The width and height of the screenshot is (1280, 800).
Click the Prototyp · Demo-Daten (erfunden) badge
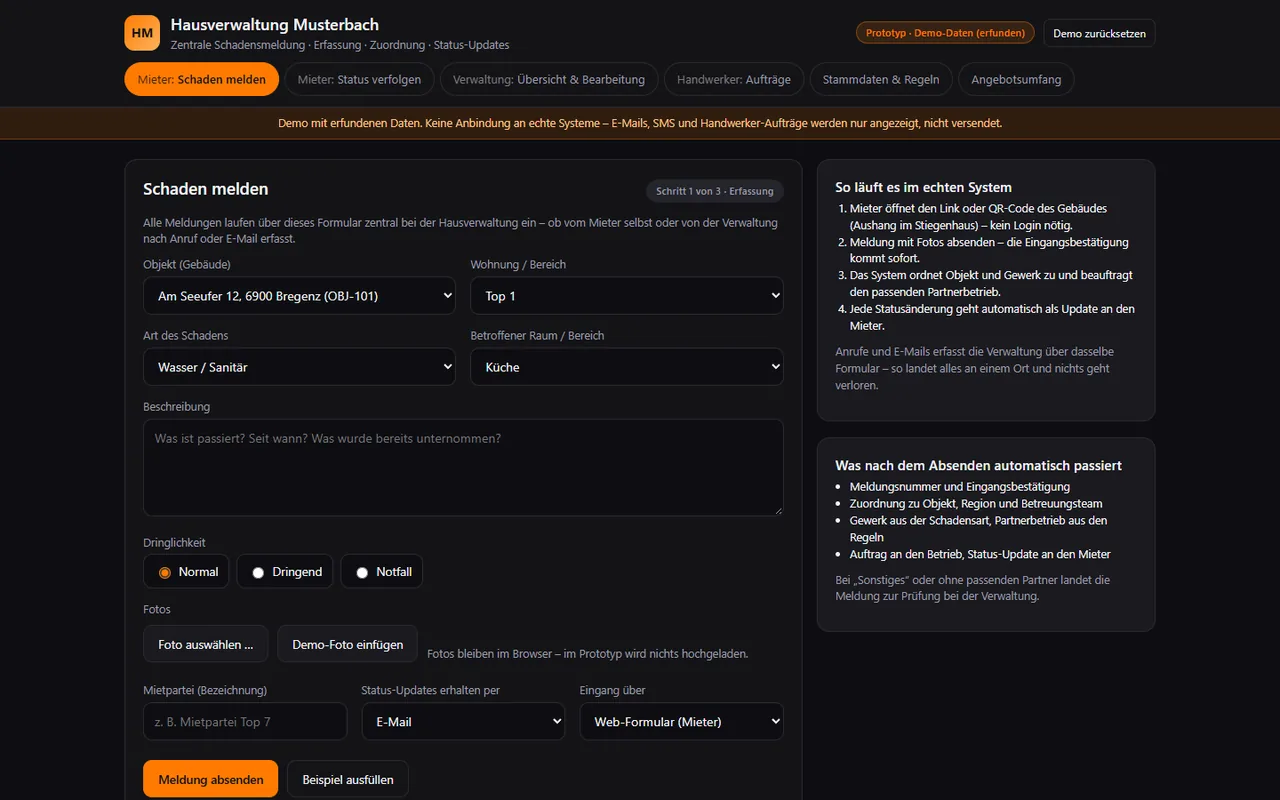pyautogui.click(x=945, y=33)
